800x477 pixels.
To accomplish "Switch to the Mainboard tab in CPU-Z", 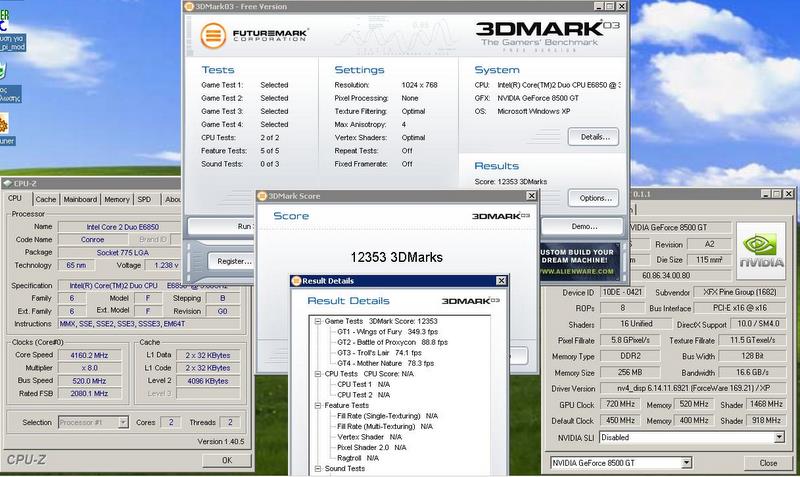I will click(80, 199).
